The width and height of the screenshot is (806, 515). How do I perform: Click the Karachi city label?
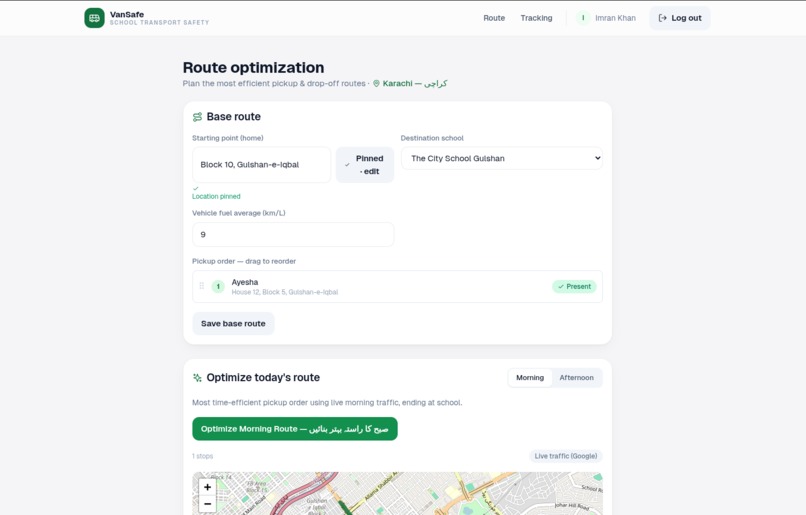415,83
